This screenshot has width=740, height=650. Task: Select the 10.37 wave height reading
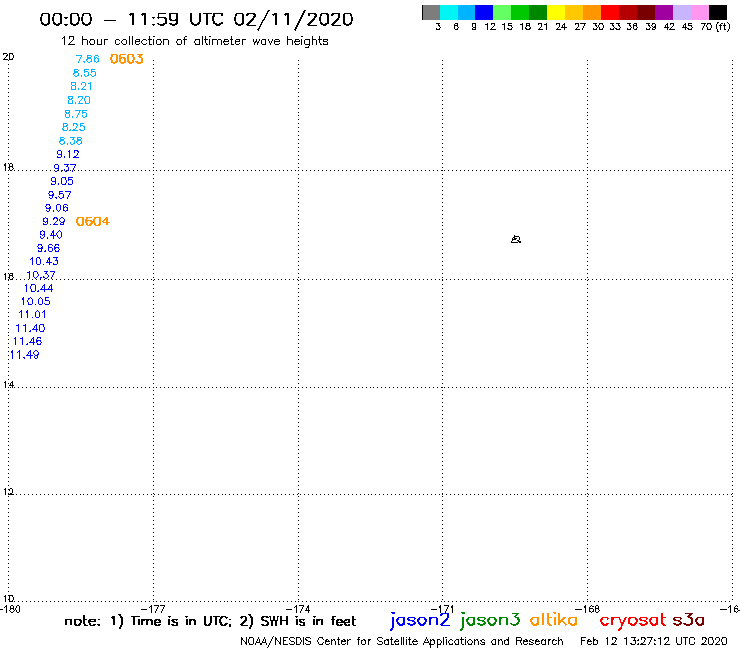point(41,275)
